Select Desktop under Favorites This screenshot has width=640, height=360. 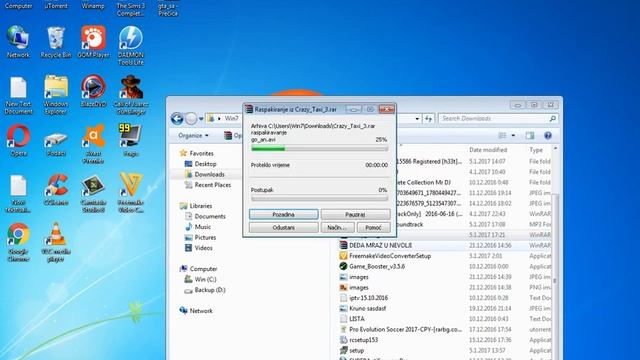click(x=205, y=164)
